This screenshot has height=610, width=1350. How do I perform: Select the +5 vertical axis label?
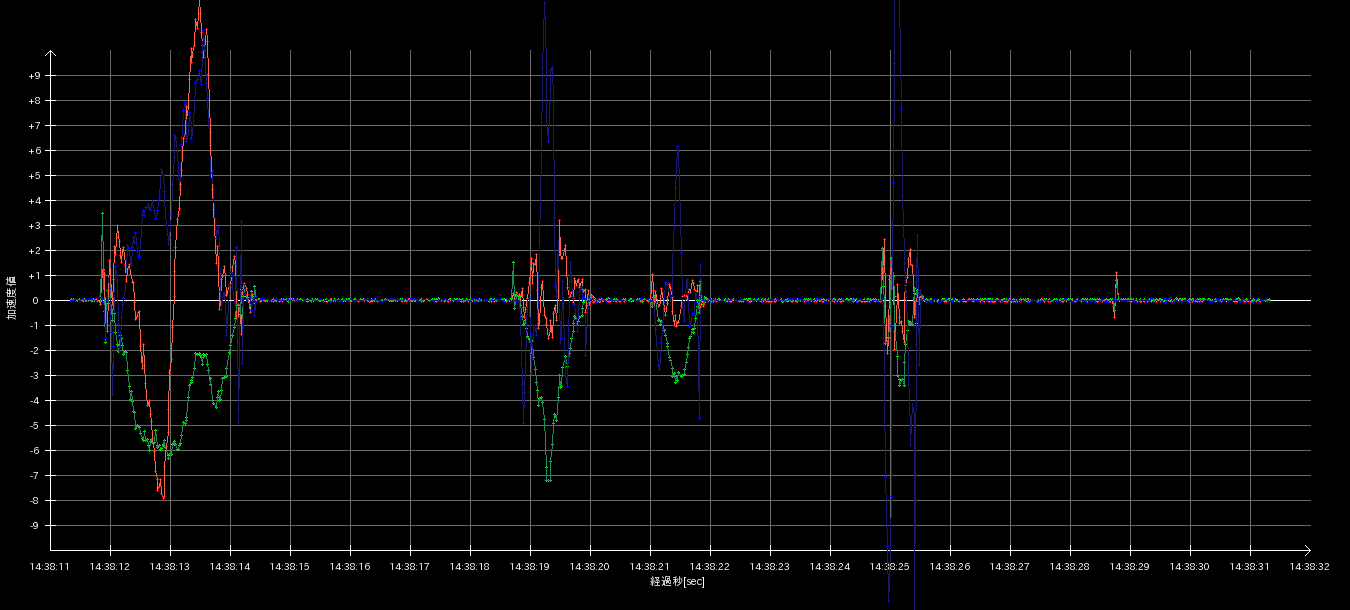(34, 176)
